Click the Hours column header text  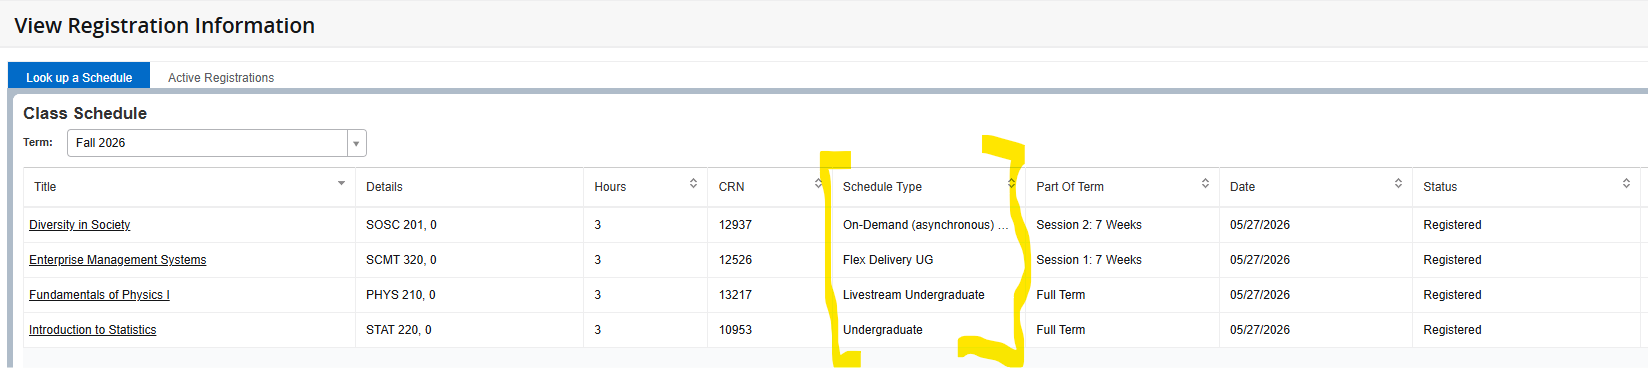[610, 187]
